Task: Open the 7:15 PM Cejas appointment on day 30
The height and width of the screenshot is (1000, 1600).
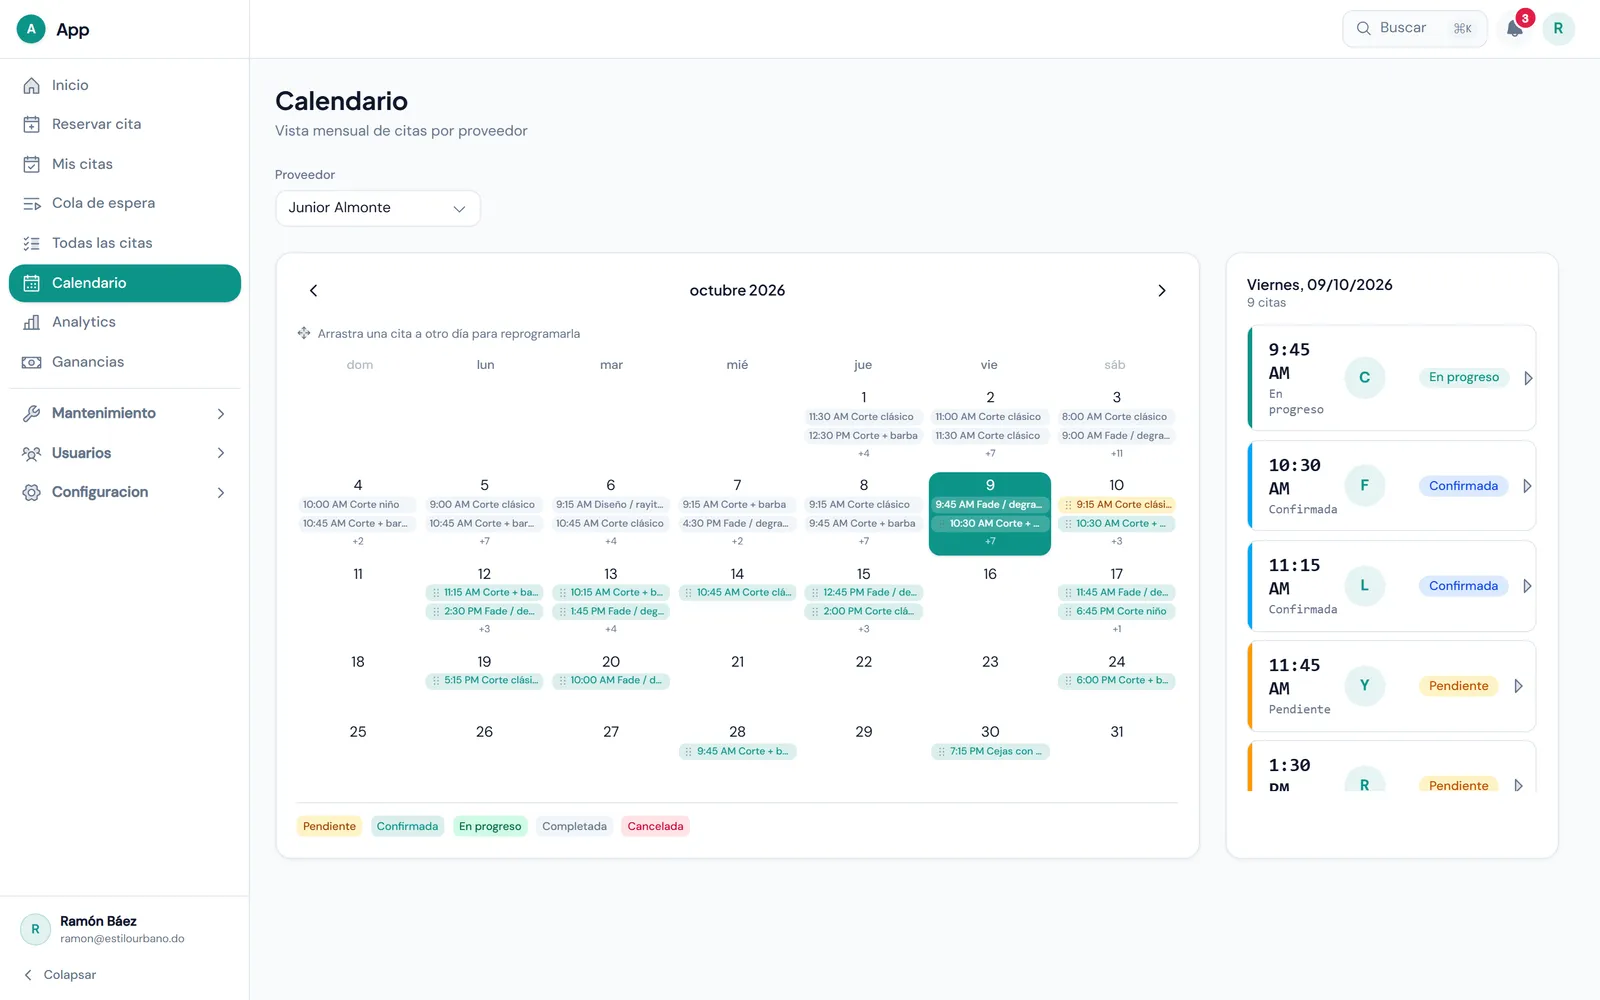Action: click(x=990, y=752)
